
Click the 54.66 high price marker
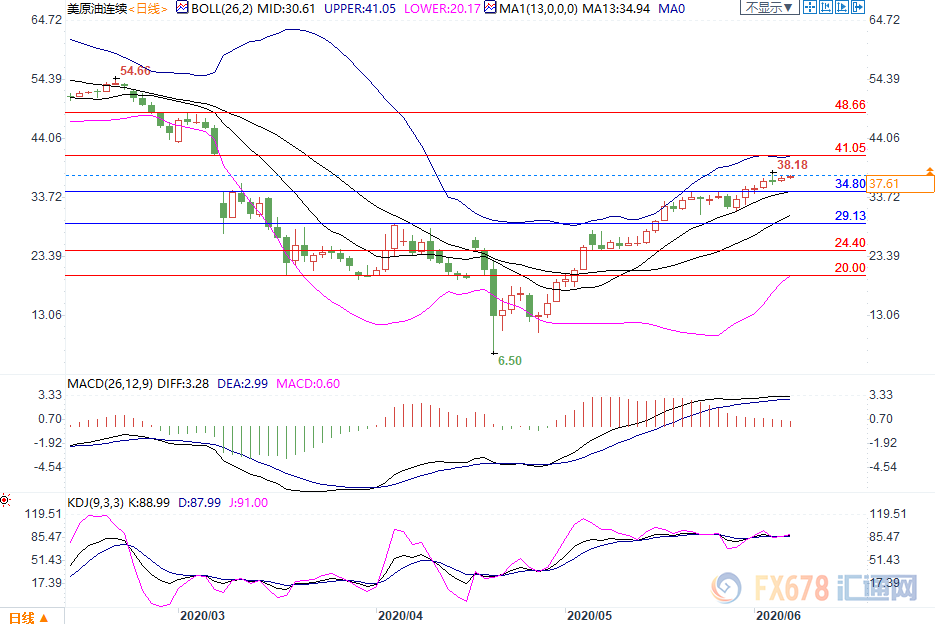point(135,71)
